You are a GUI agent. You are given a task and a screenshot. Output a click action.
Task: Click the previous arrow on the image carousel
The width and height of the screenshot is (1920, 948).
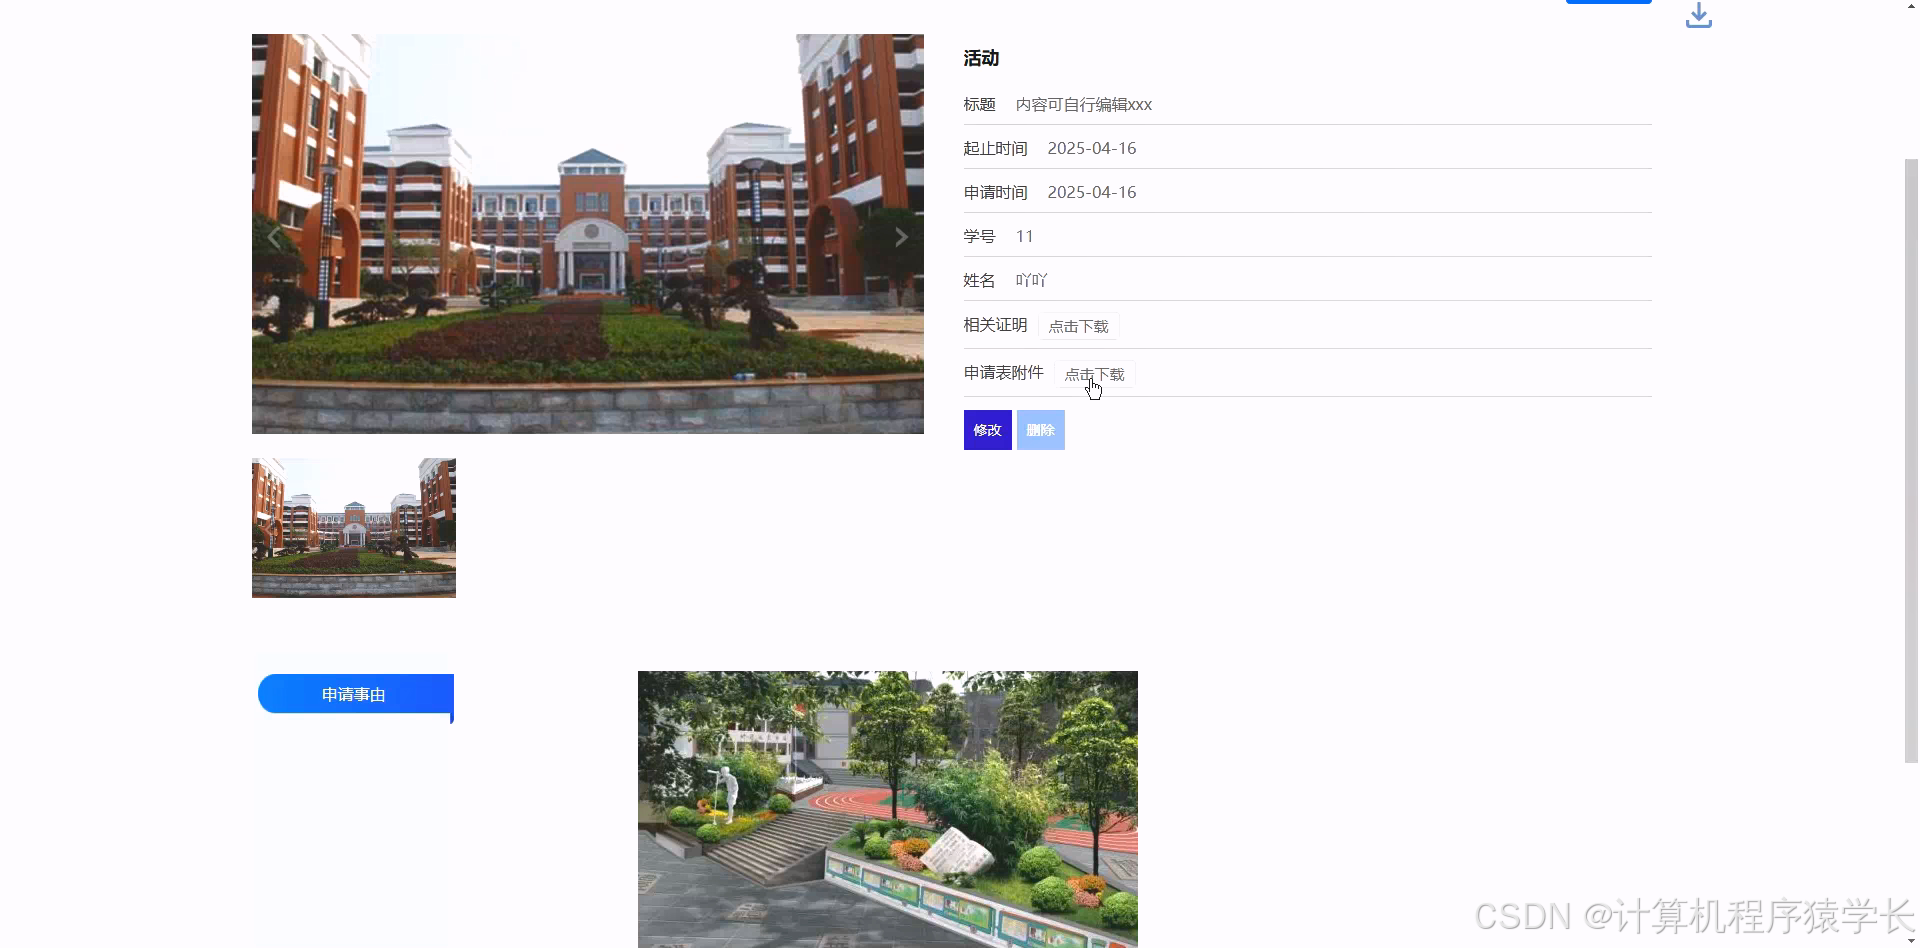point(273,236)
